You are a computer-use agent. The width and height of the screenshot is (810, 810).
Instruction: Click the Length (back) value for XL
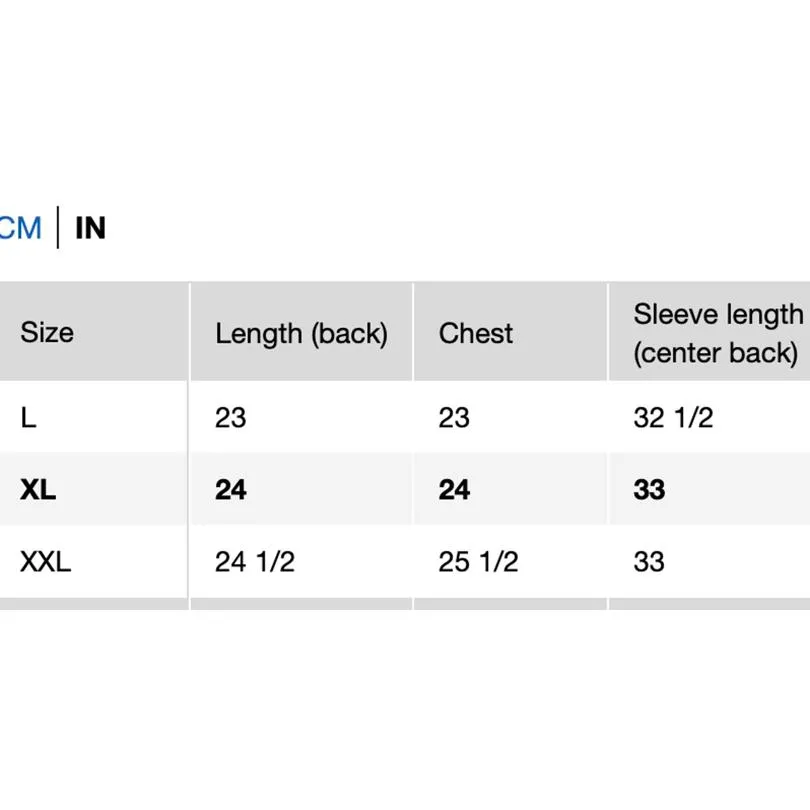(x=230, y=489)
